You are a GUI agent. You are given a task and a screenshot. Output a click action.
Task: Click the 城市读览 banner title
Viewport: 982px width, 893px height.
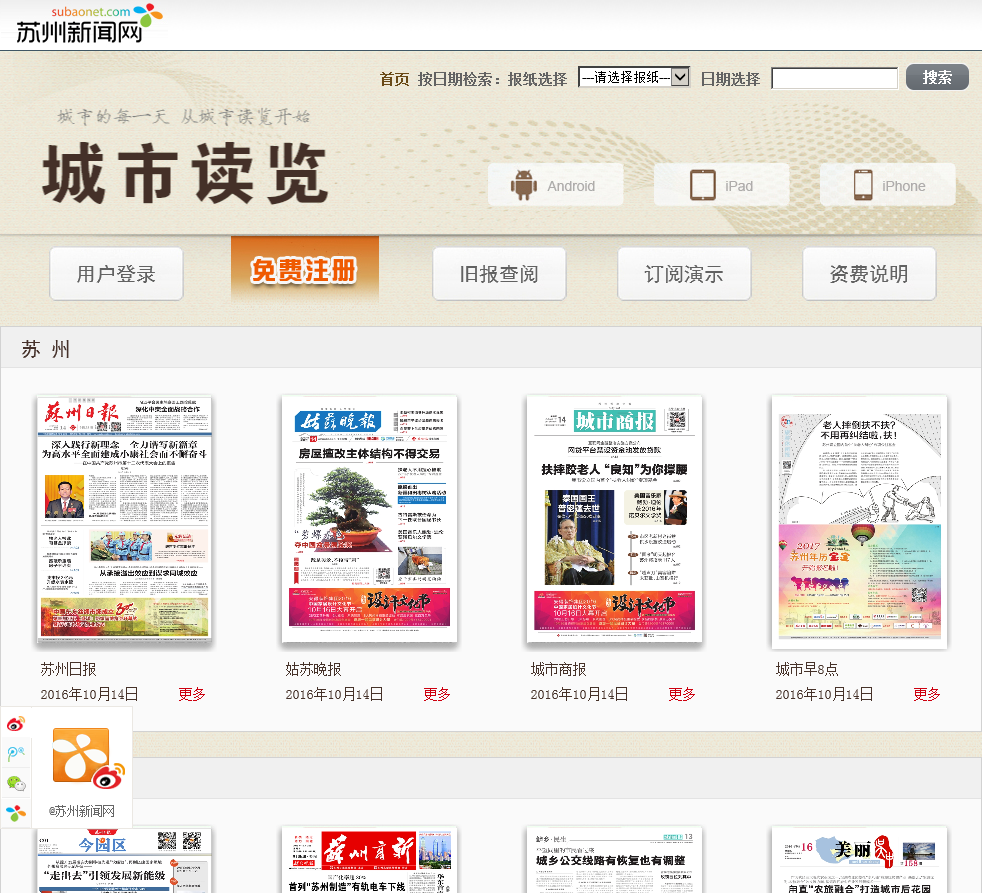[185, 173]
